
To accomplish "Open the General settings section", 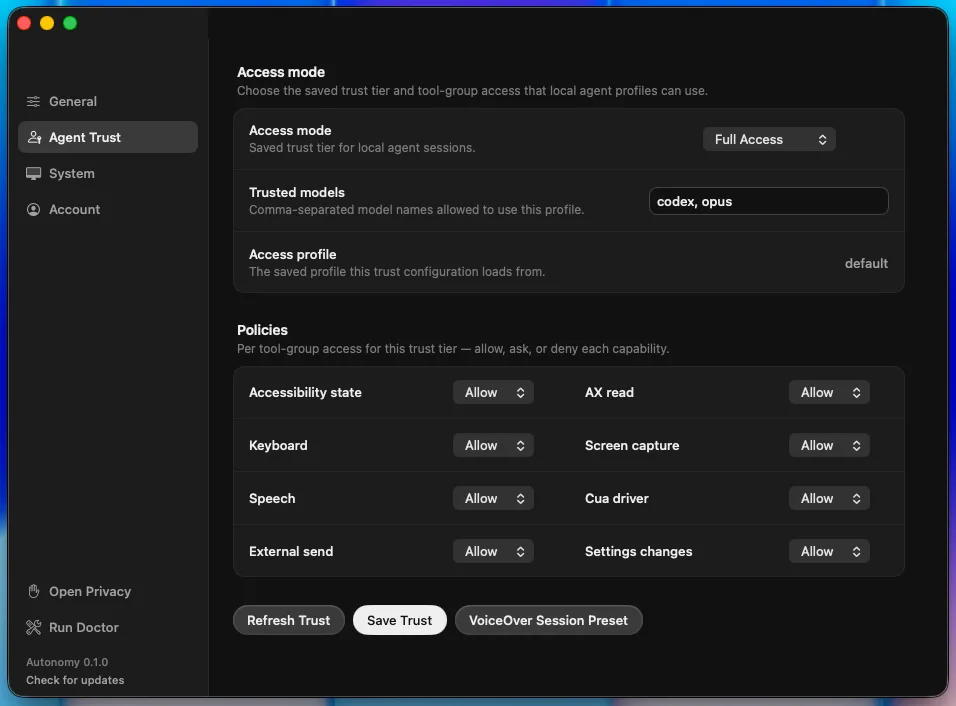I will tap(108, 101).
